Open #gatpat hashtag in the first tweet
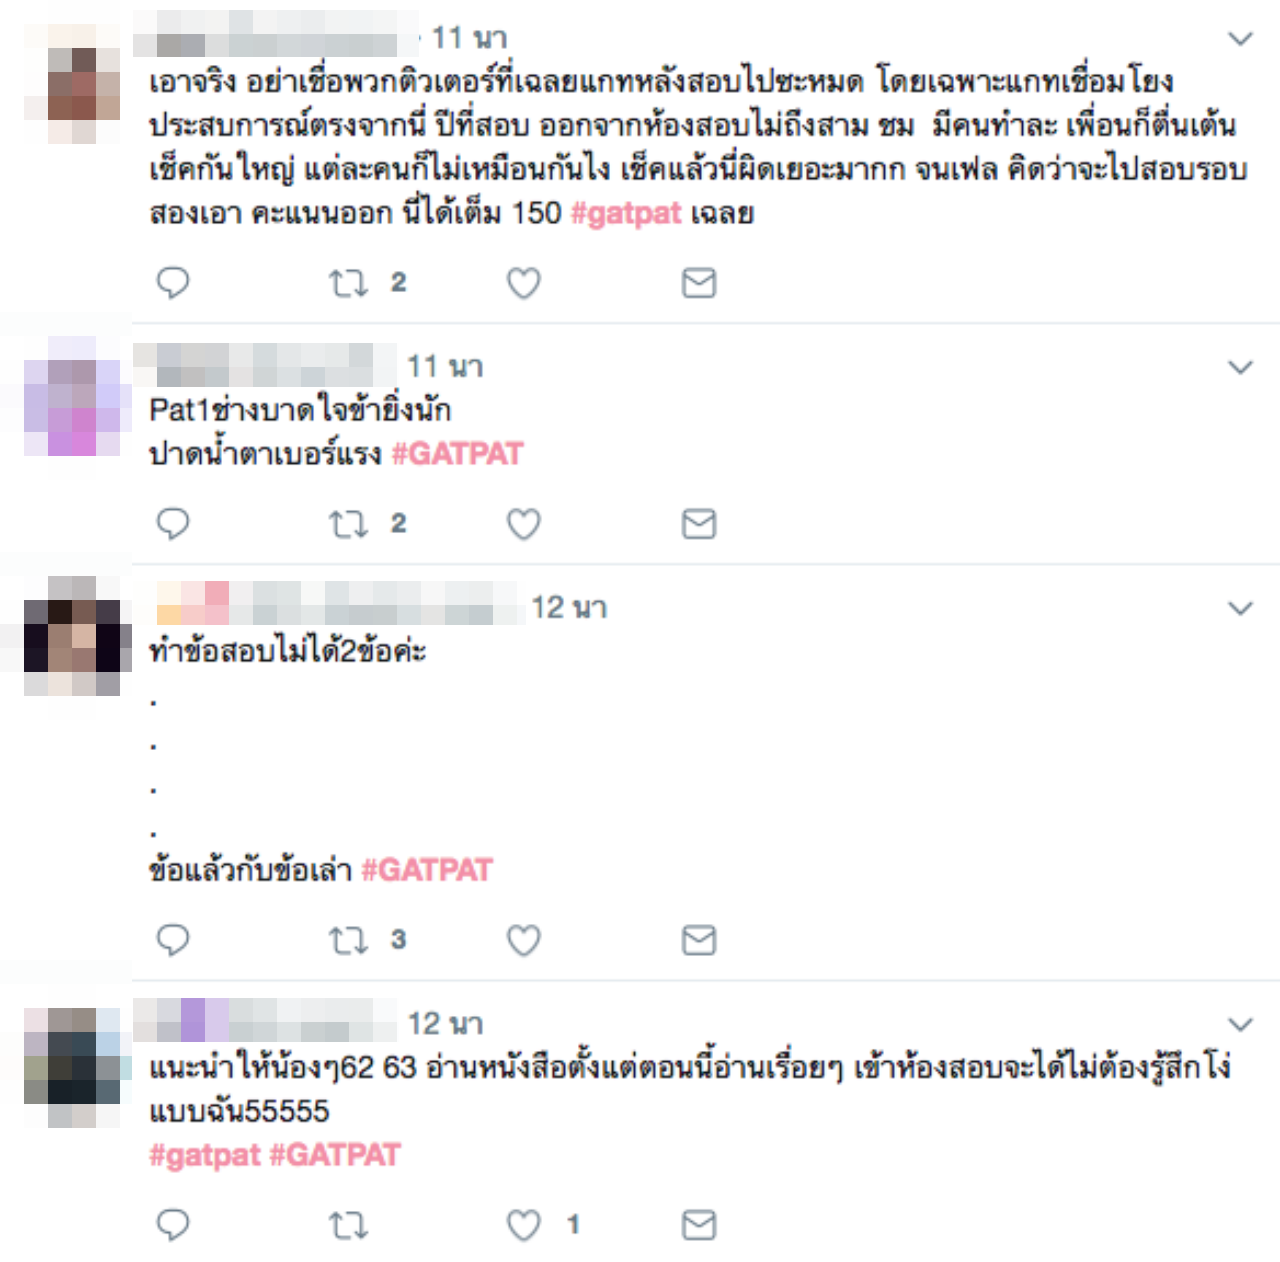 [x=626, y=213]
